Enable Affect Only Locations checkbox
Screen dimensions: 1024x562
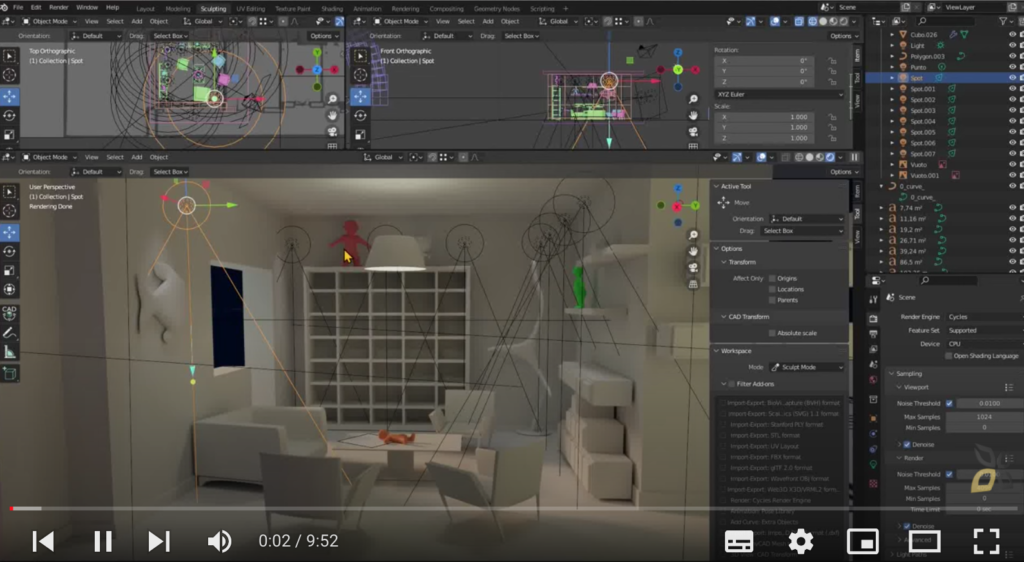click(772, 289)
